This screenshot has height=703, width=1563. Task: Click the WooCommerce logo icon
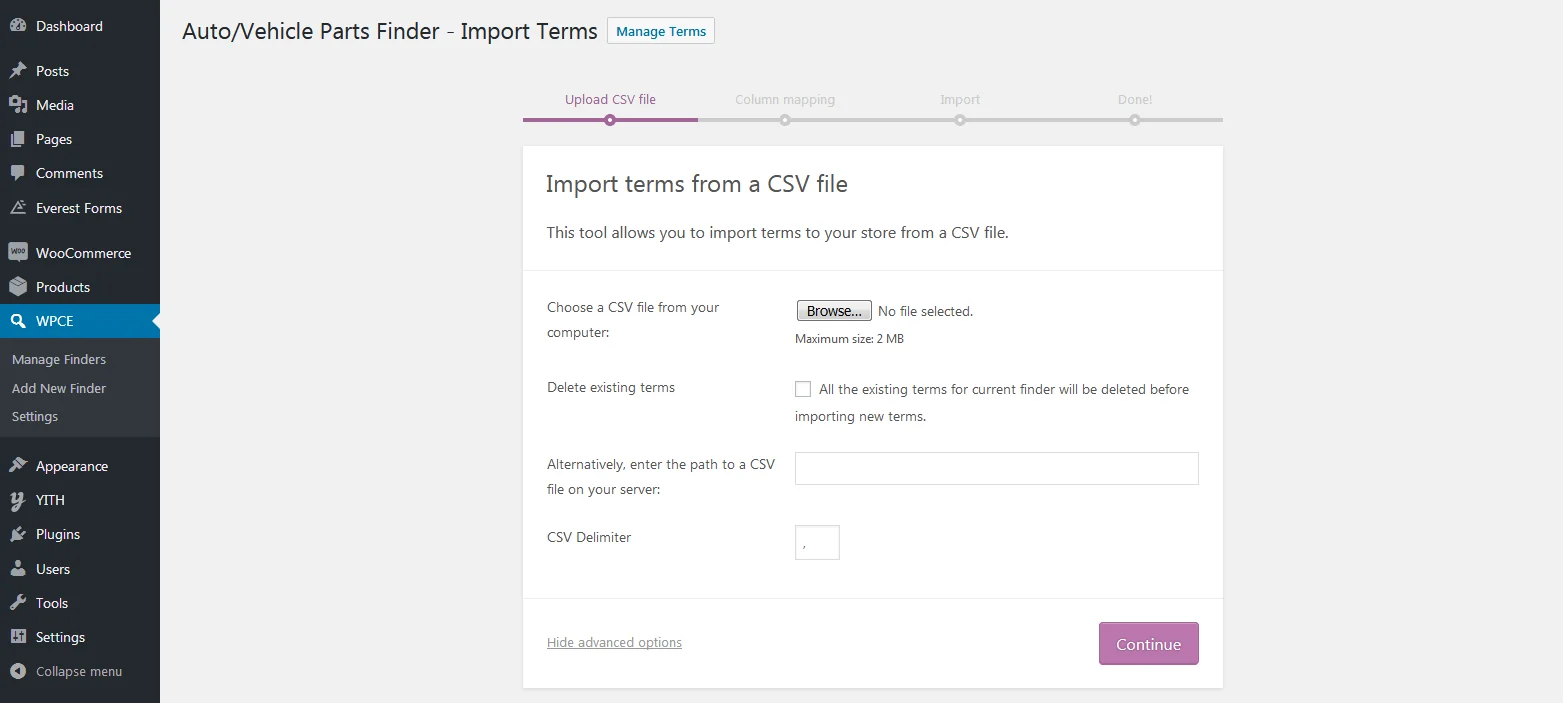(18, 253)
